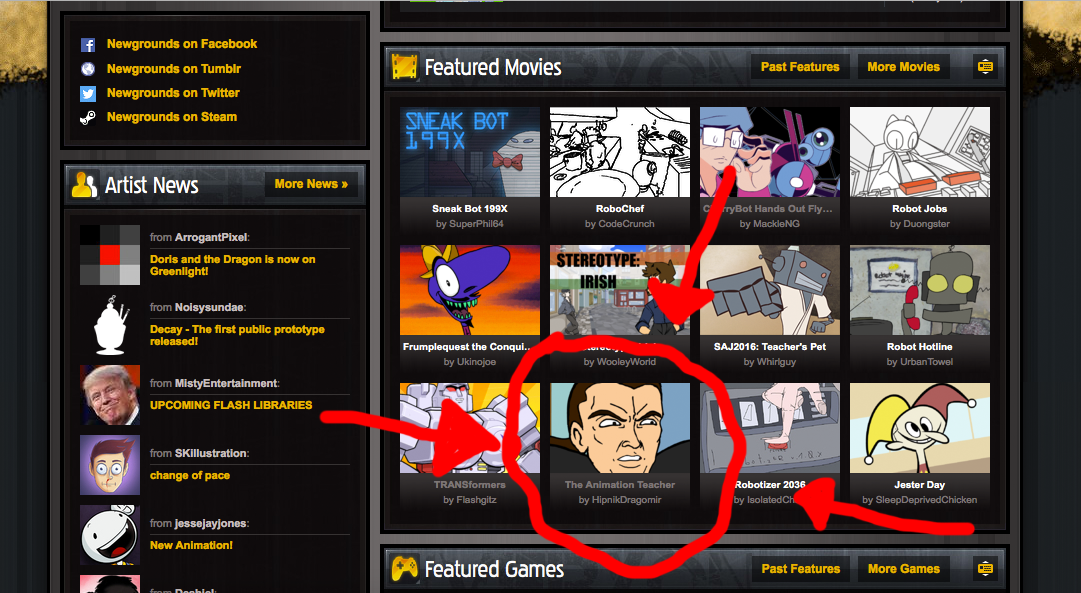Visit author MackleNG's profile link
Viewport: 1081px width, 593px height.
click(x=776, y=224)
